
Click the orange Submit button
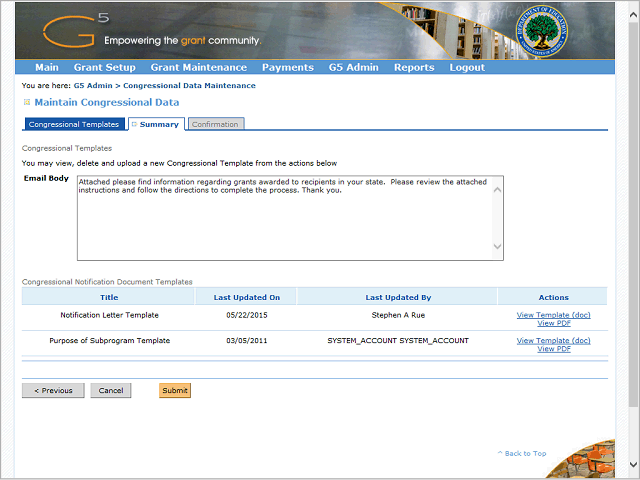point(175,391)
